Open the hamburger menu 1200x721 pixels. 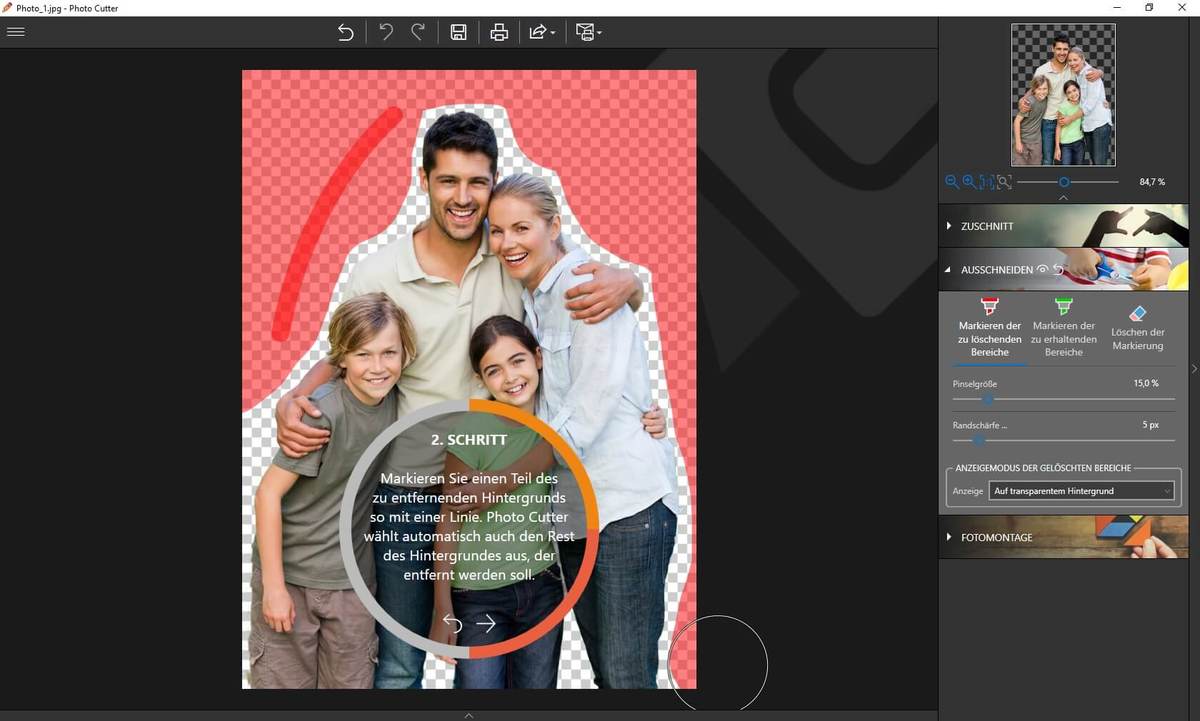point(15,32)
